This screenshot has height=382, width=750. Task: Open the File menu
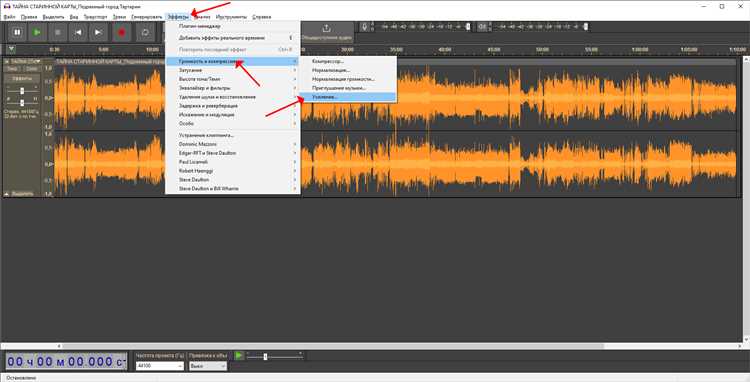[9, 17]
